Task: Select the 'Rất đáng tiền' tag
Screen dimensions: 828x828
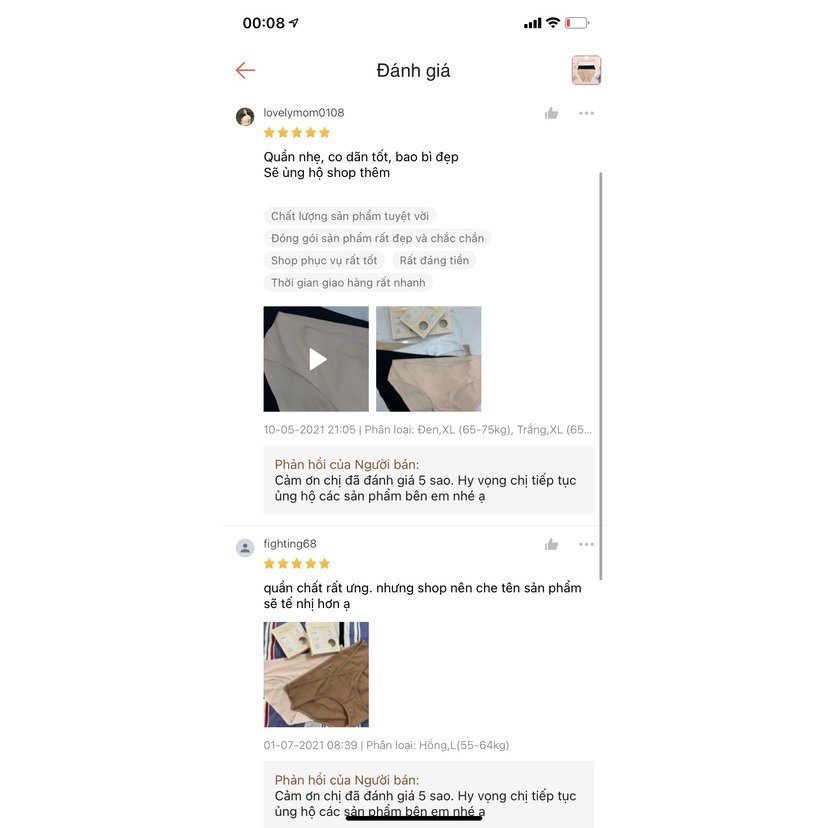Action: (x=434, y=260)
